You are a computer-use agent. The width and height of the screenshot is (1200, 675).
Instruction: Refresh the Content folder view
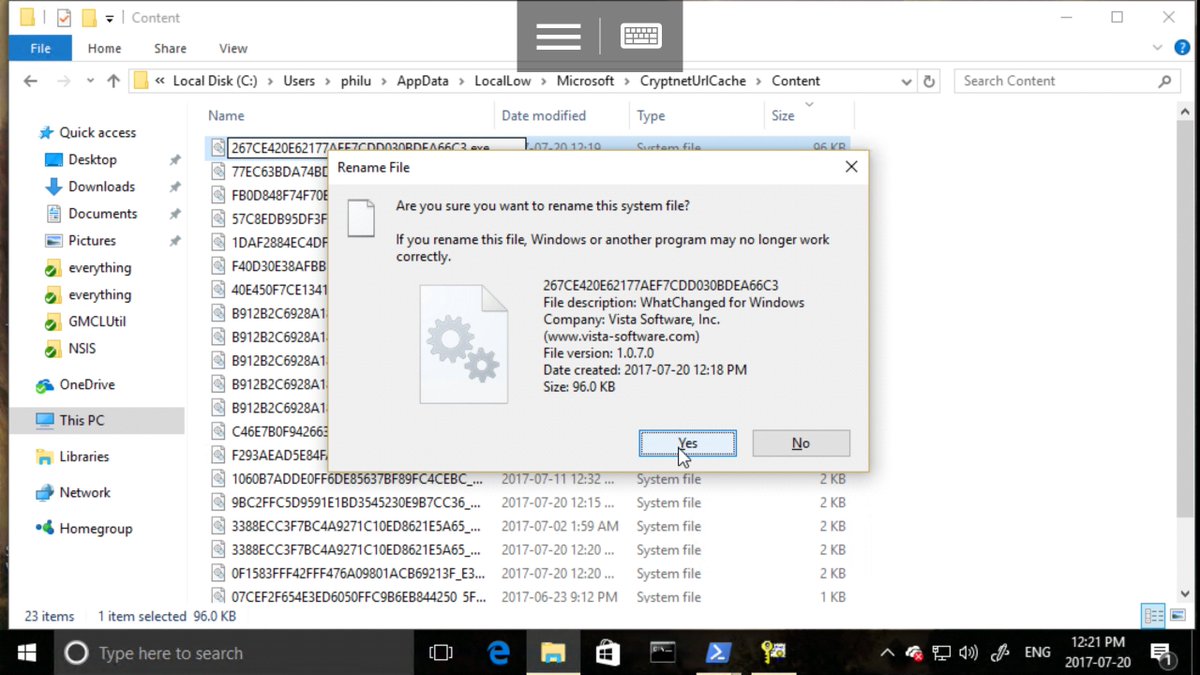(x=929, y=81)
